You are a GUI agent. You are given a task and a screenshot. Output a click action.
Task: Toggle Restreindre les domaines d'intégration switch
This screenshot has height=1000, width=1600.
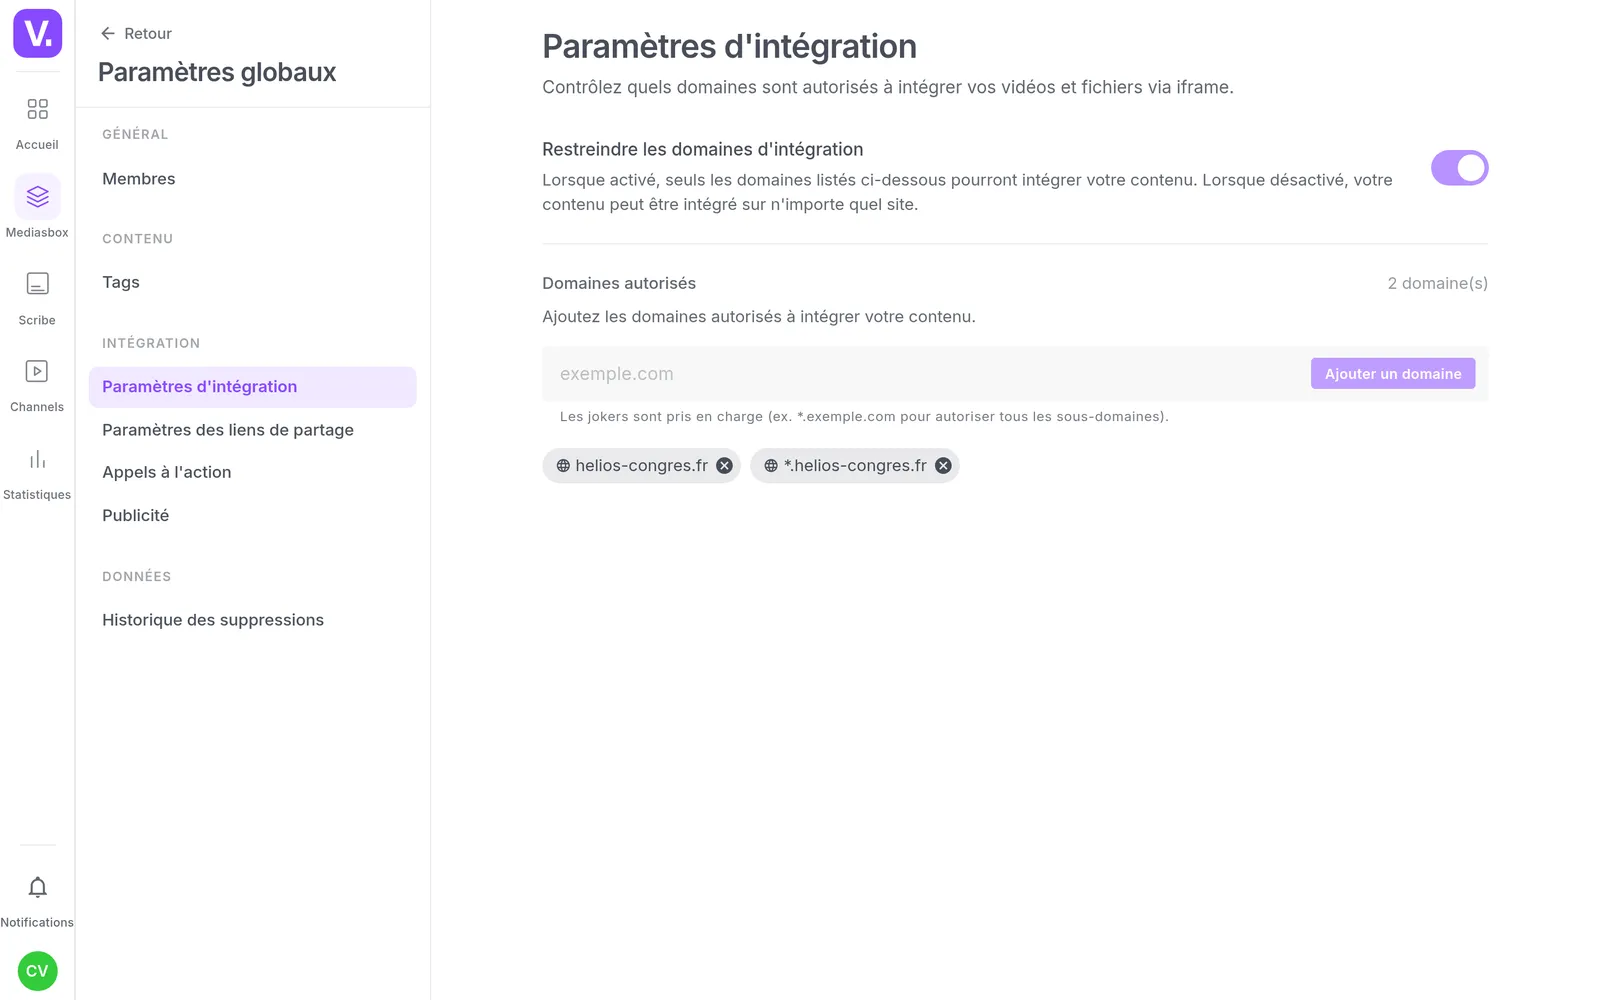click(1459, 168)
